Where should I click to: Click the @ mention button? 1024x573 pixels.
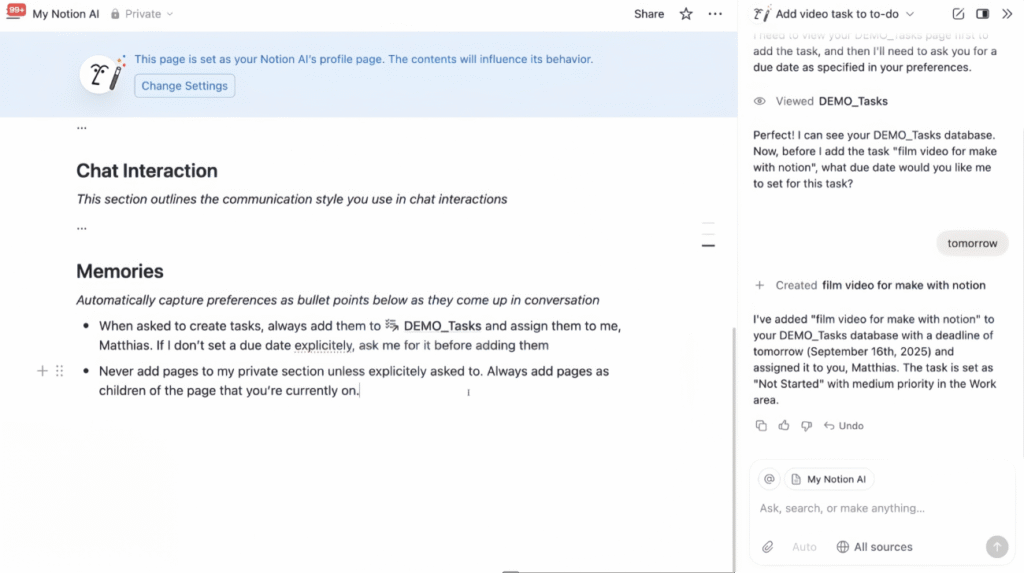click(x=769, y=479)
